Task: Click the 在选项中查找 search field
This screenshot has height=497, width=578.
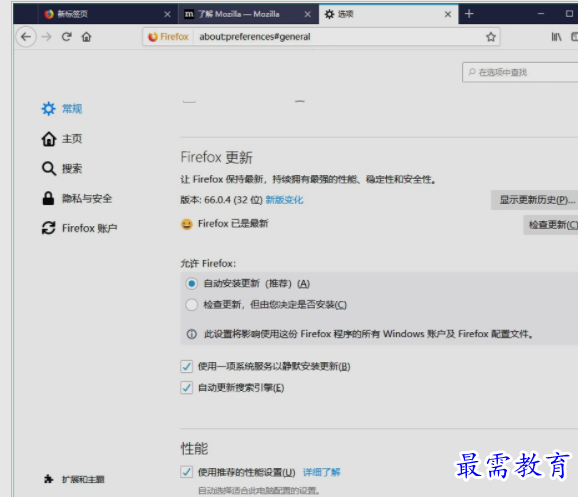Action: pyautogui.click(x=520, y=72)
